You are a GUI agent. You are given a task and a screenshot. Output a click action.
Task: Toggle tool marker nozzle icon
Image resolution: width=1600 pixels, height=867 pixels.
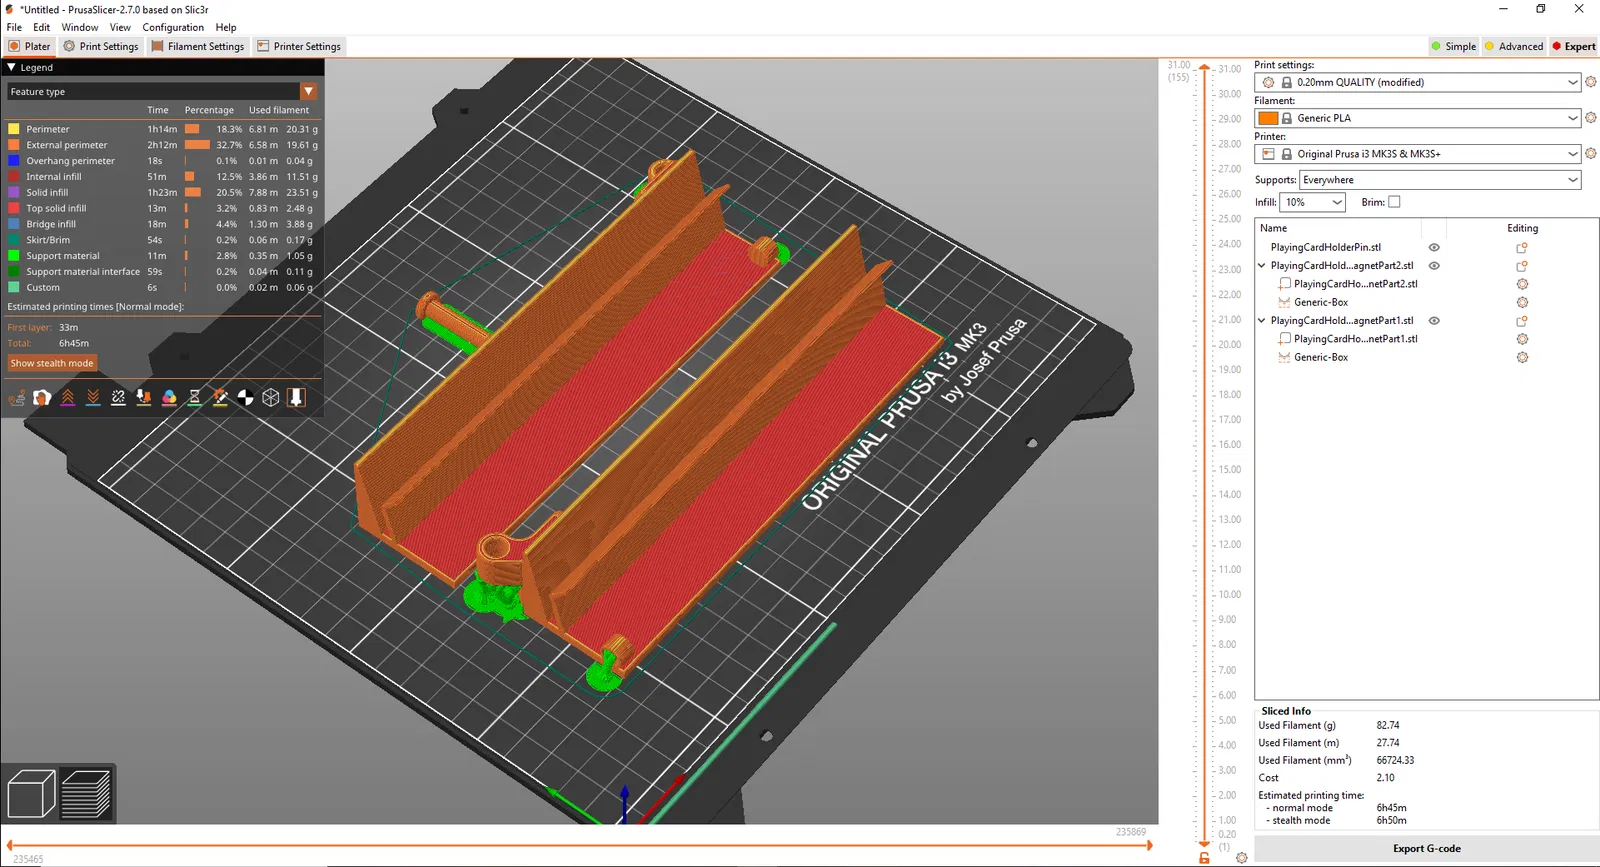(296, 398)
